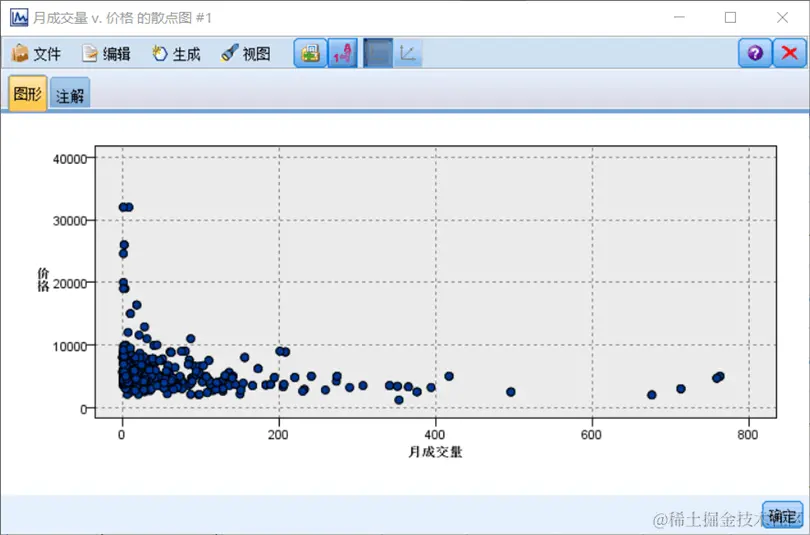Click the 600 x-axis label

click(x=591, y=435)
